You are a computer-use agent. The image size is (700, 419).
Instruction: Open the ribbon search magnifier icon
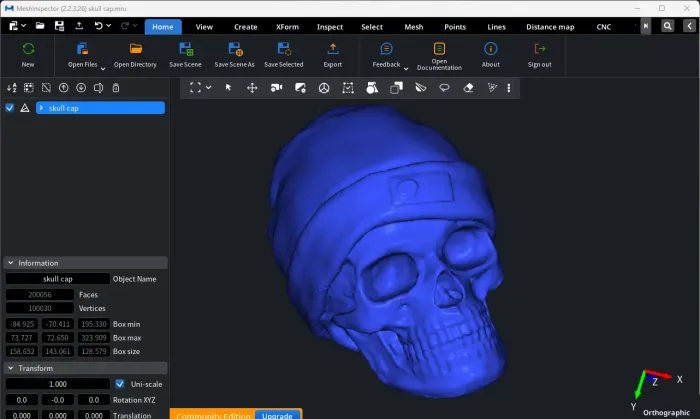667,26
